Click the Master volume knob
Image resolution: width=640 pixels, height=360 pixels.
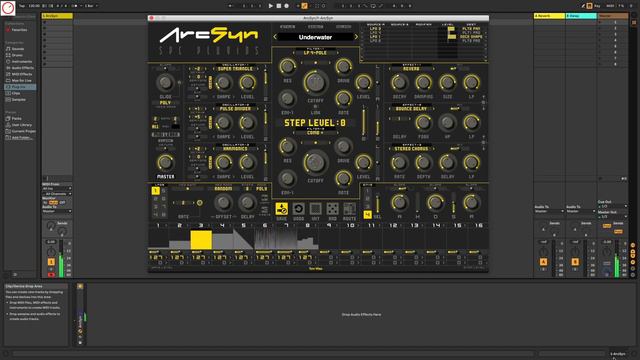pyautogui.click(x=165, y=162)
